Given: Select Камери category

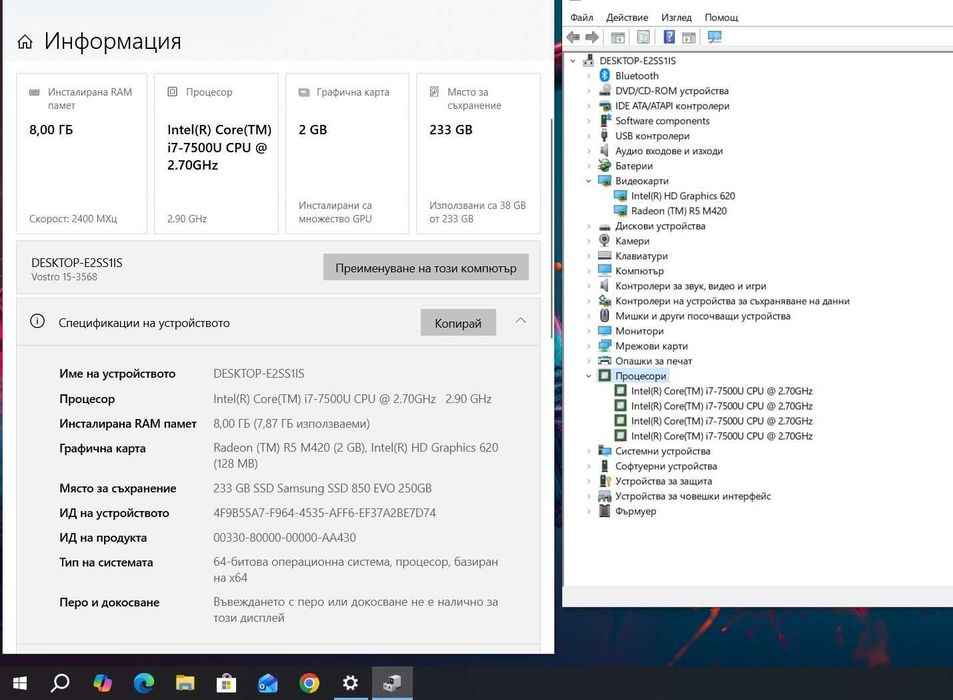Looking at the screenshot, I should (631, 241).
